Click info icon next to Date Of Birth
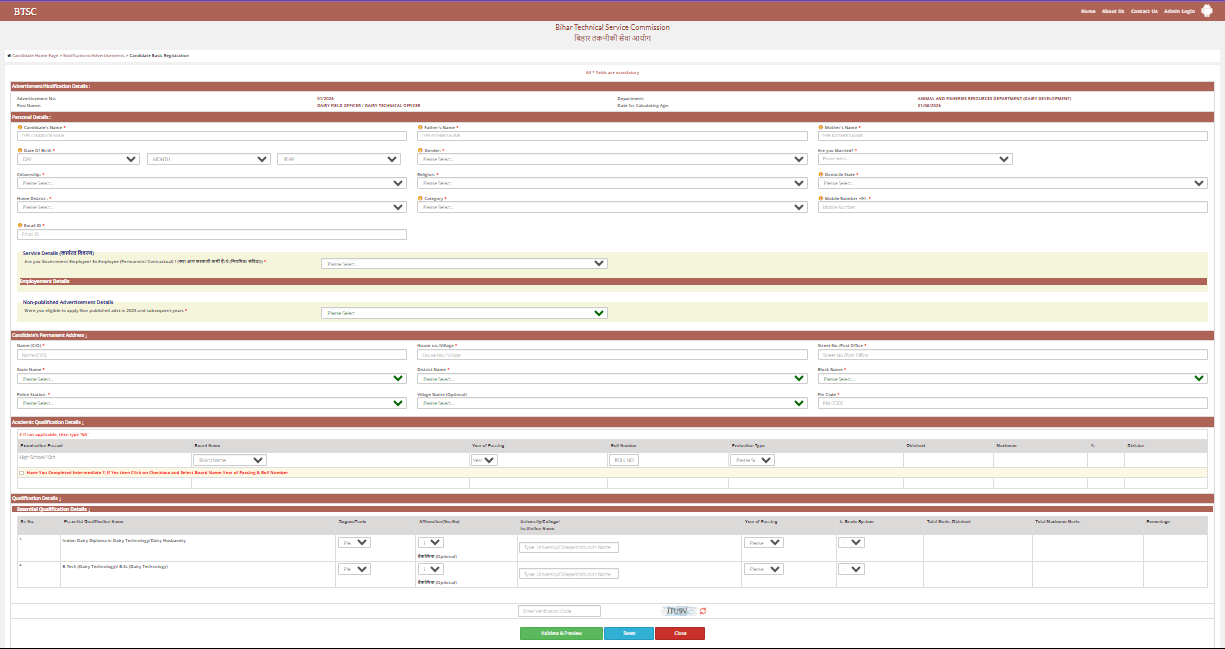Screen dimensions: 1225x649 point(20,150)
